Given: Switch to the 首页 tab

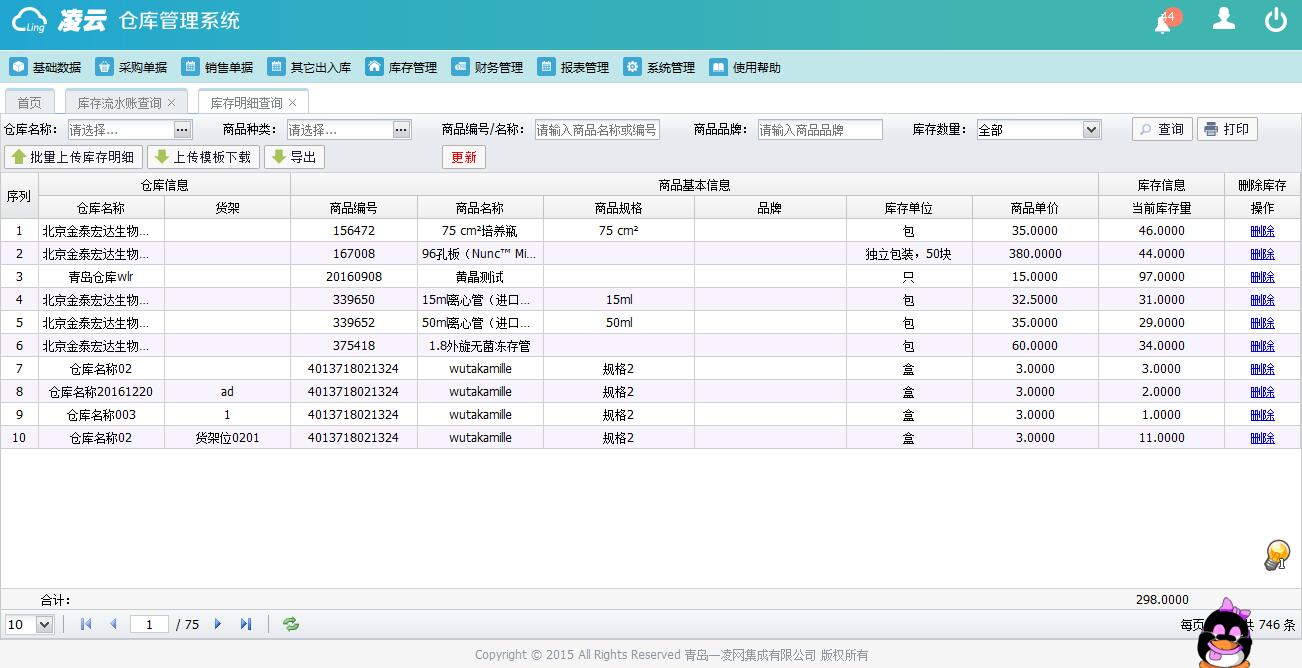Looking at the screenshot, I should point(30,103).
